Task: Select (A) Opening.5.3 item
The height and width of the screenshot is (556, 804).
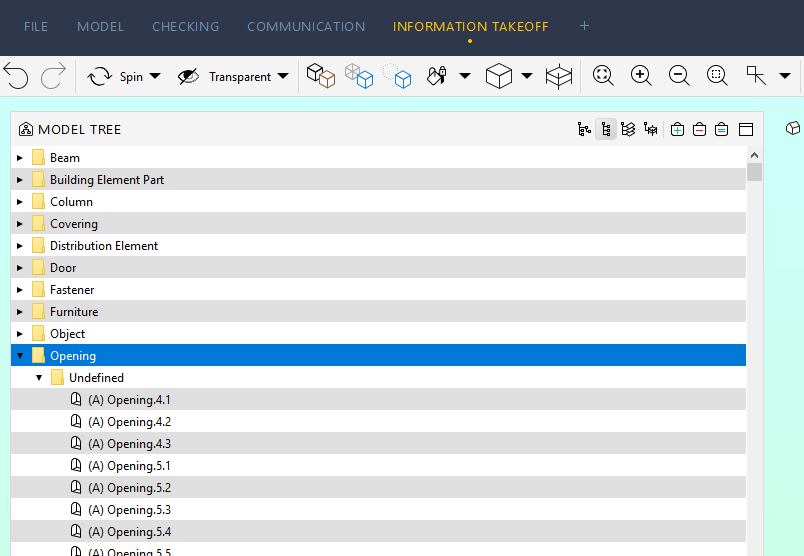Action: [x=378, y=510]
